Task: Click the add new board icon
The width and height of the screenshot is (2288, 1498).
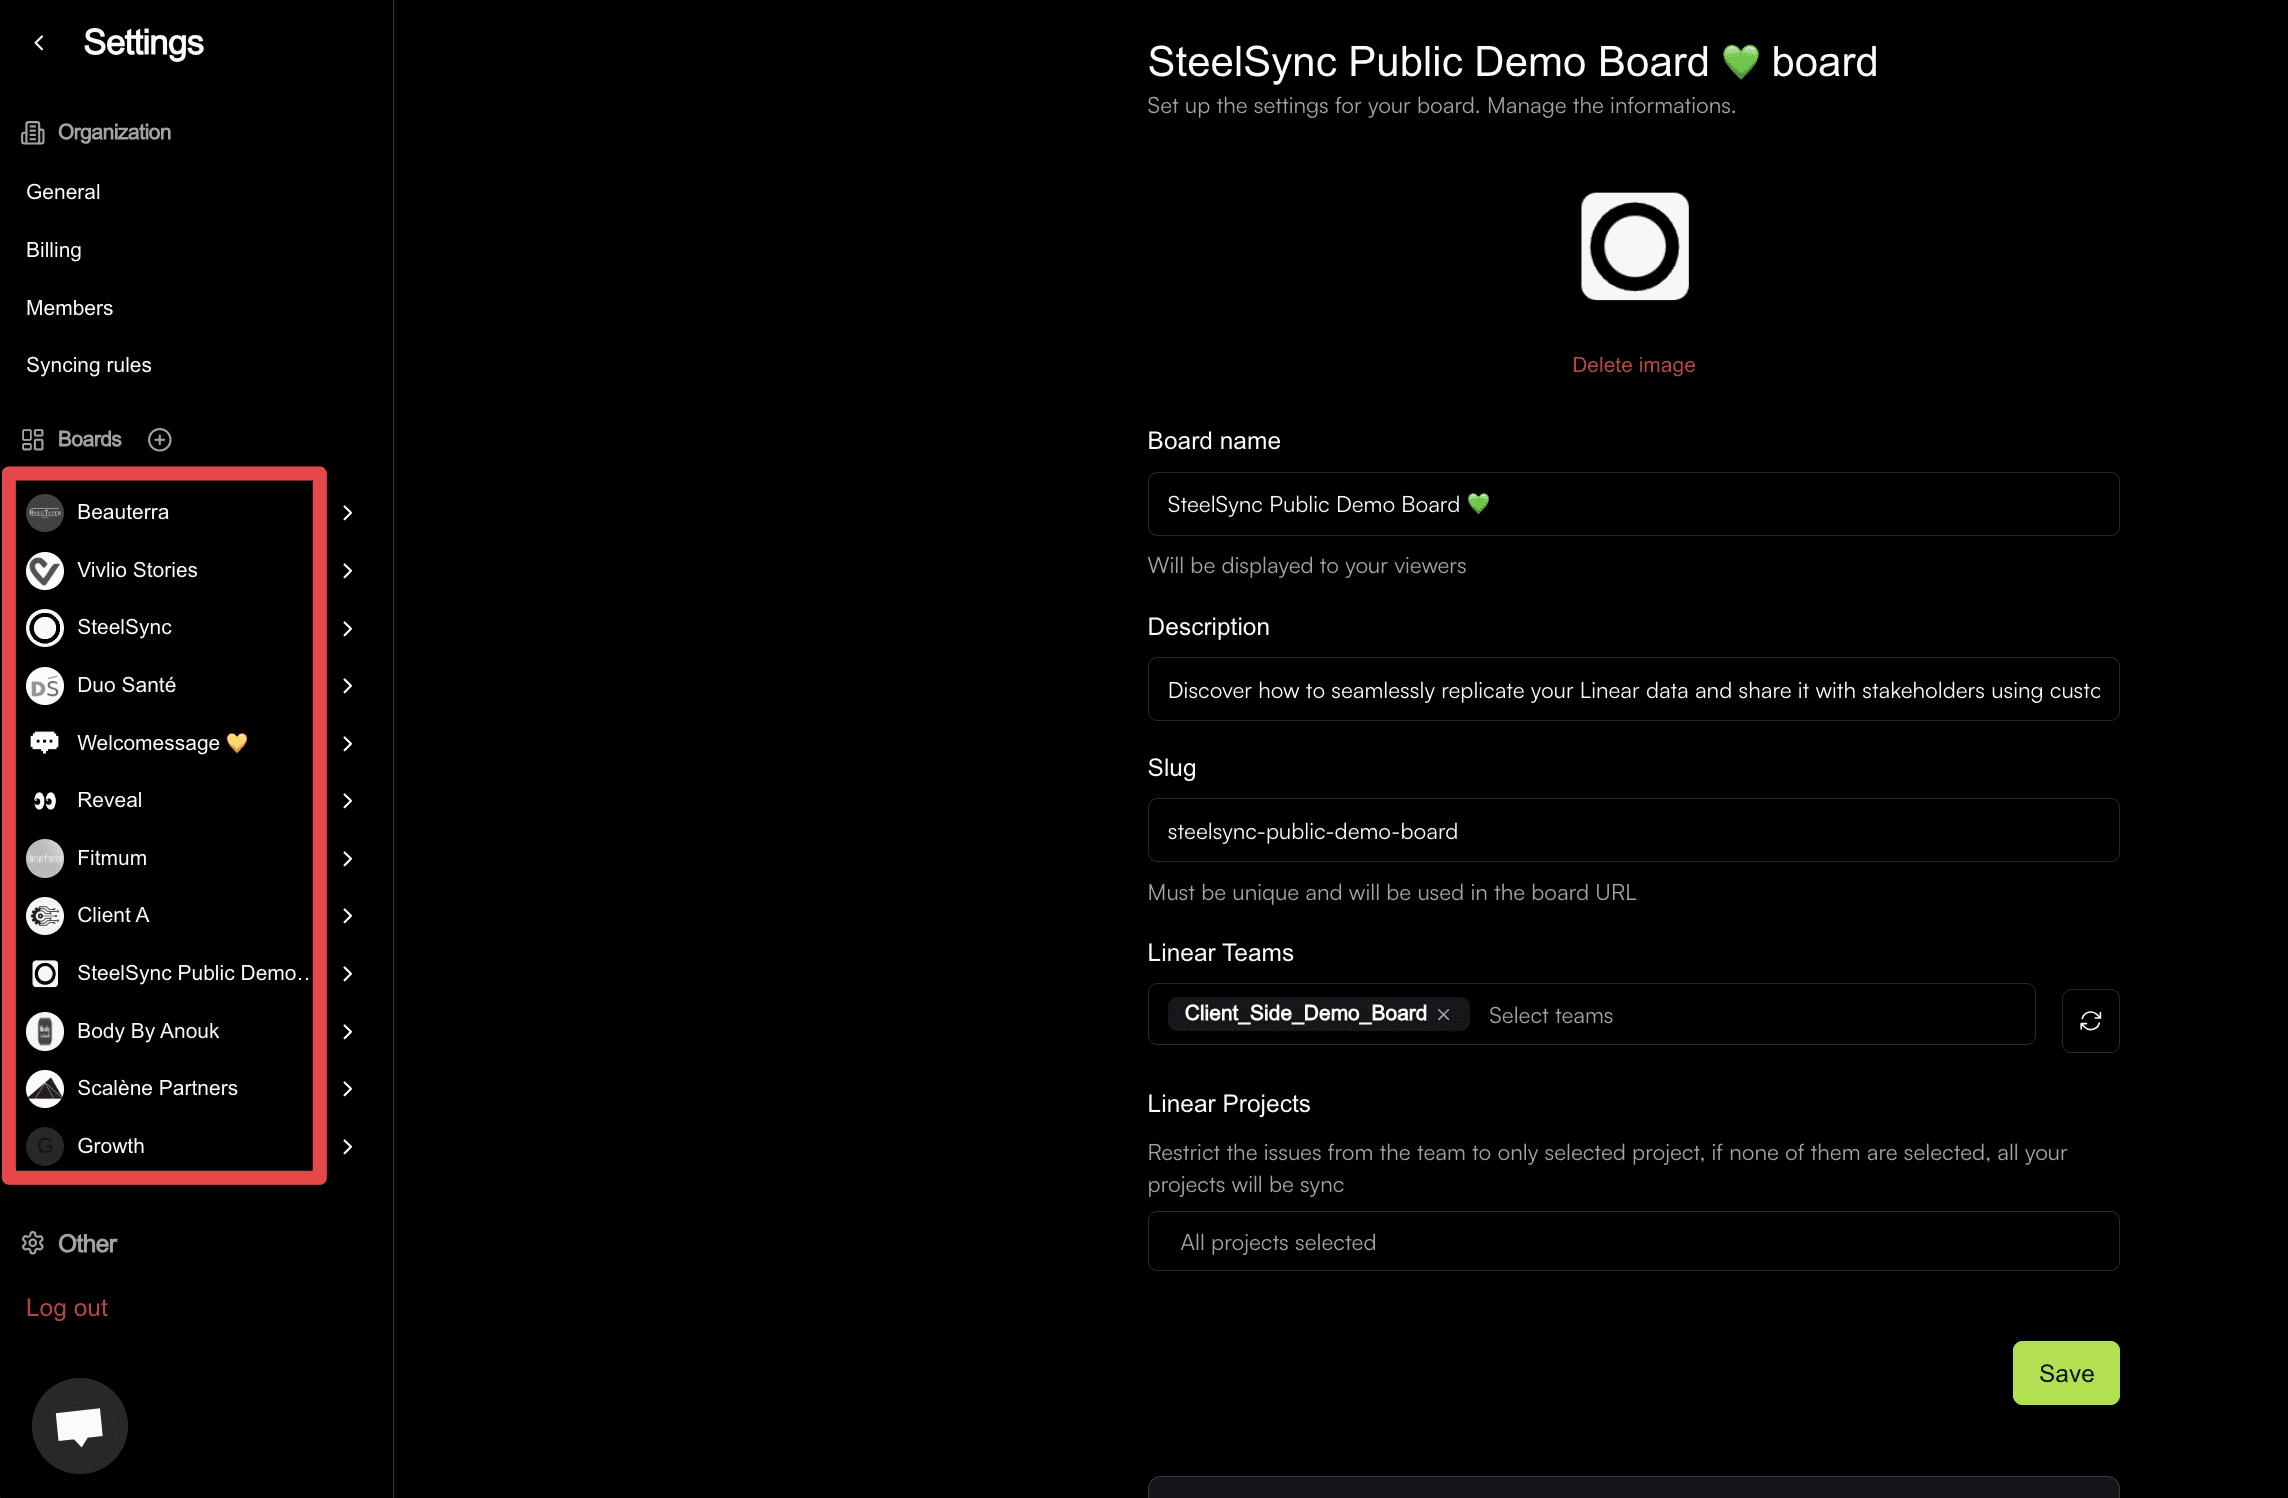Action: pyautogui.click(x=160, y=440)
